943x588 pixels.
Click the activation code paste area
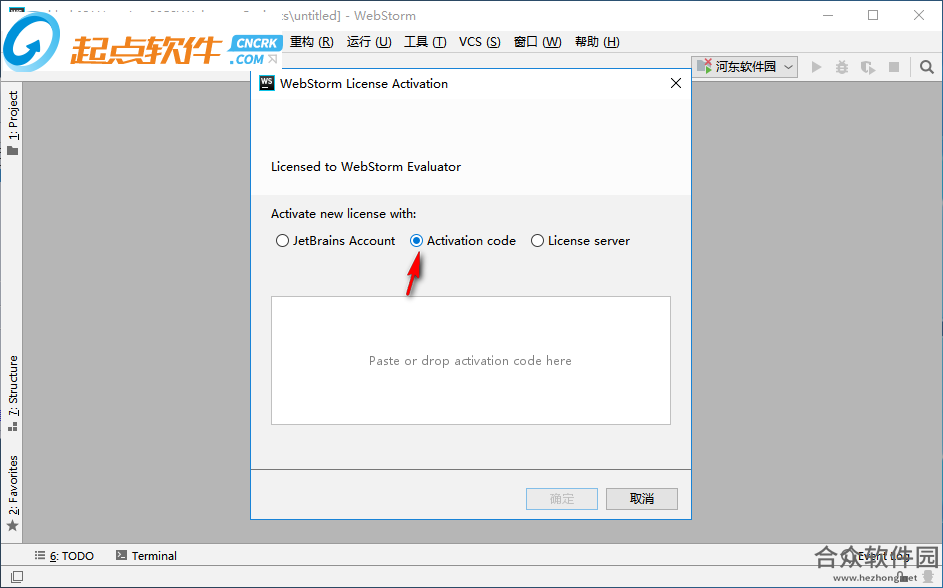[470, 360]
